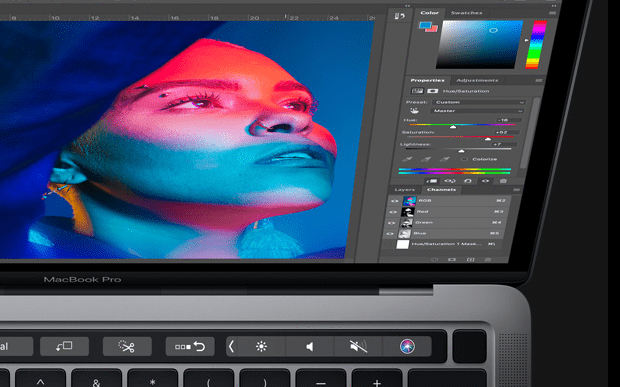
Task: Tap the scissors selection icon on Touch Bar
Action: click(x=127, y=347)
